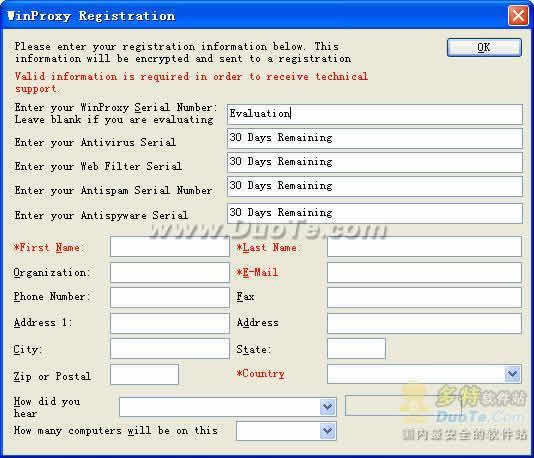Click the 'How many computers will be on this' label

[x=116, y=430]
